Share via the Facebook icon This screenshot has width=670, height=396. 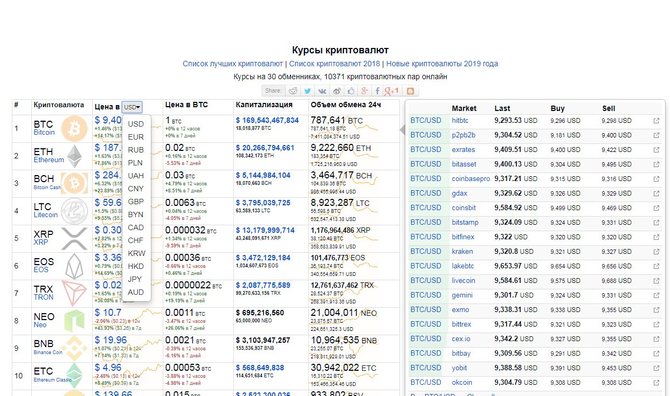(377, 91)
